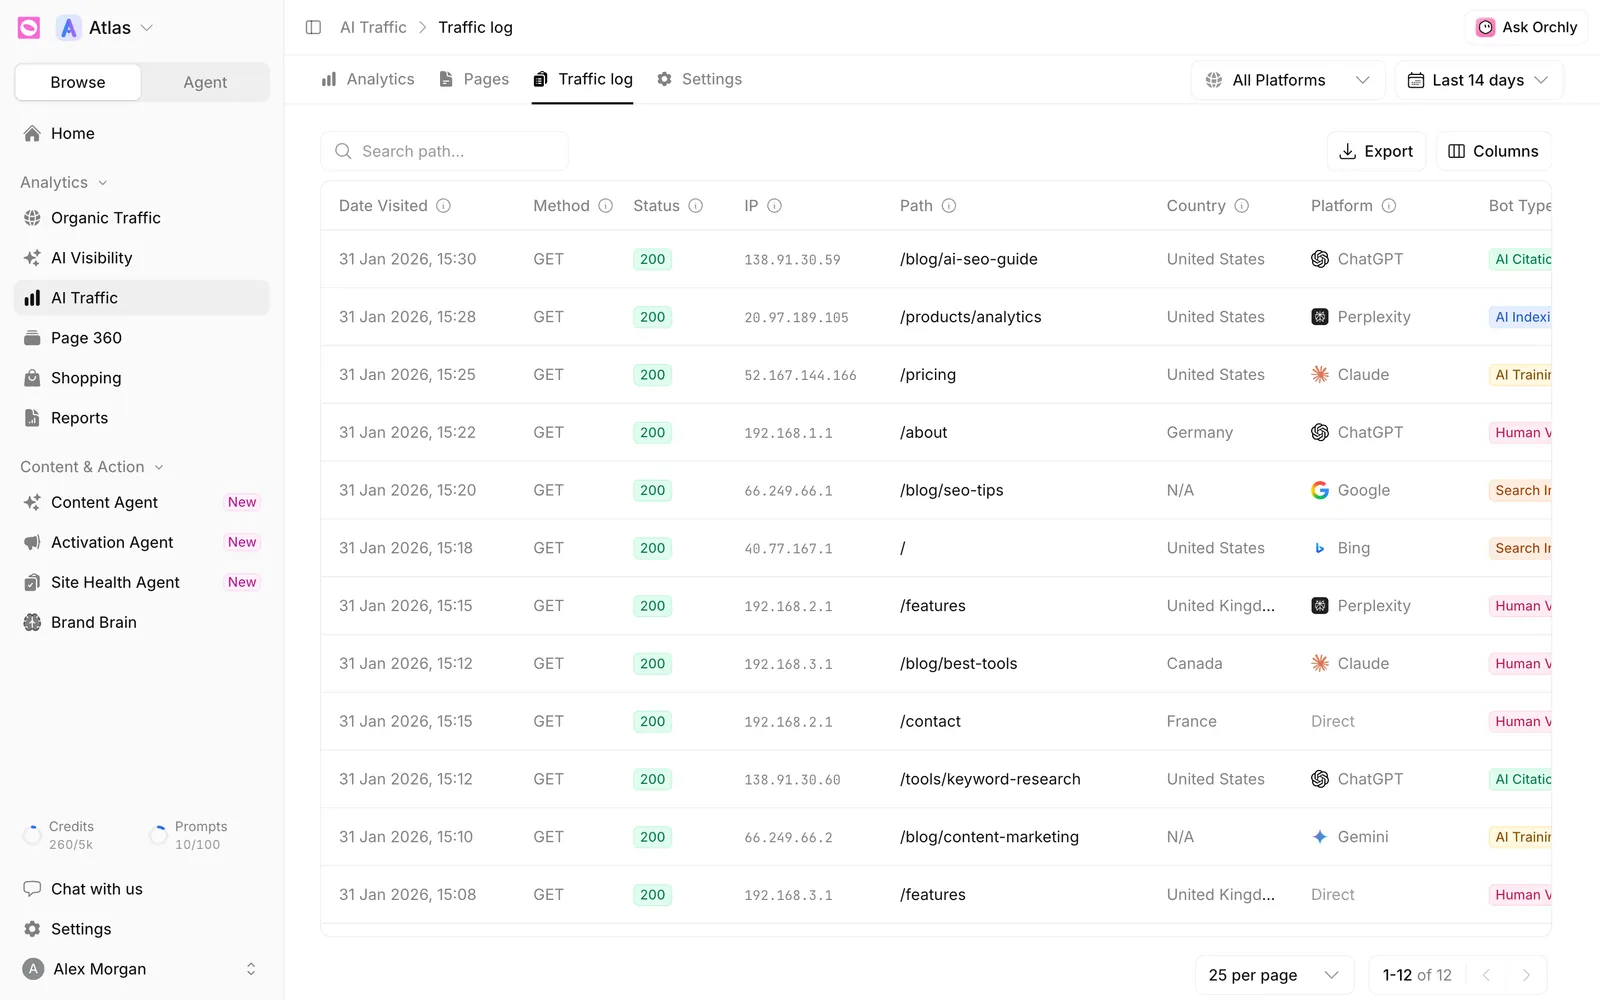The width and height of the screenshot is (1600, 1000).
Task: Click the Home icon in sidebar
Action: click(x=32, y=133)
